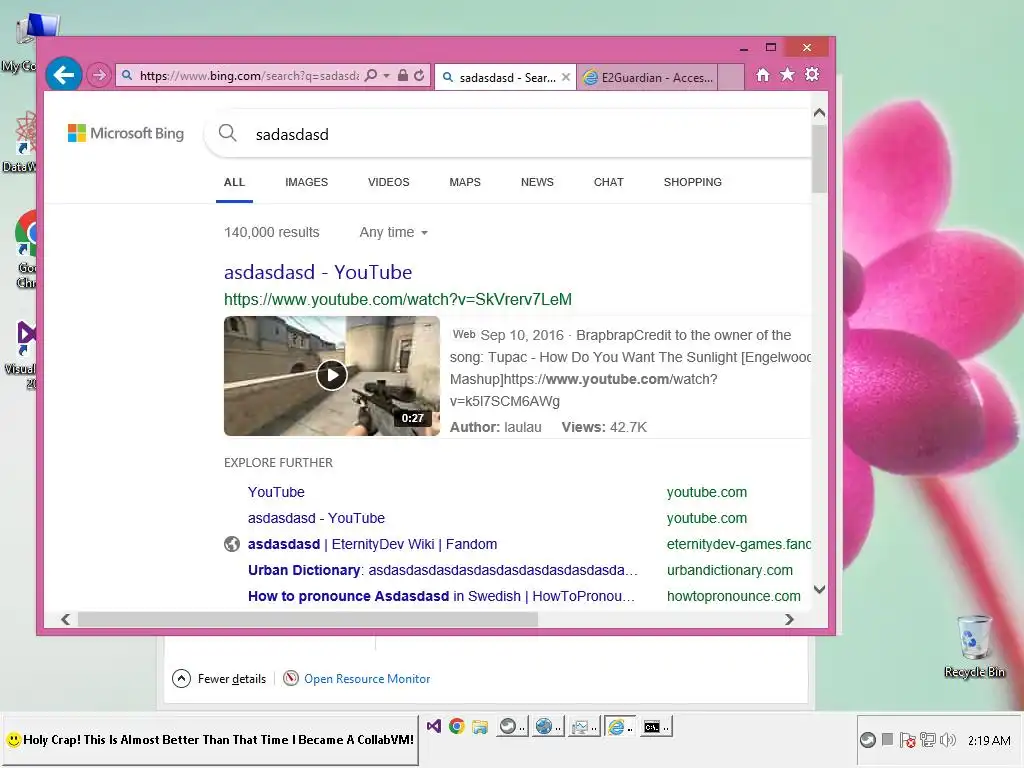Click the globe icon beside EternityDev Wiki
The width and height of the screenshot is (1024, 768).
pyautogui.click(x=232, y=544)
